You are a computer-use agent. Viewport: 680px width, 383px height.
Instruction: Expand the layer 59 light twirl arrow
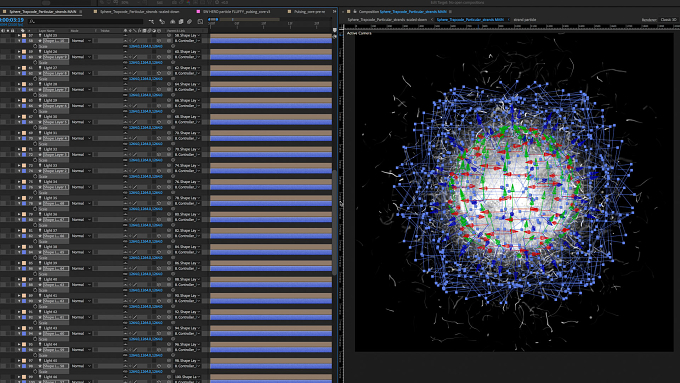tap(19, 52)
